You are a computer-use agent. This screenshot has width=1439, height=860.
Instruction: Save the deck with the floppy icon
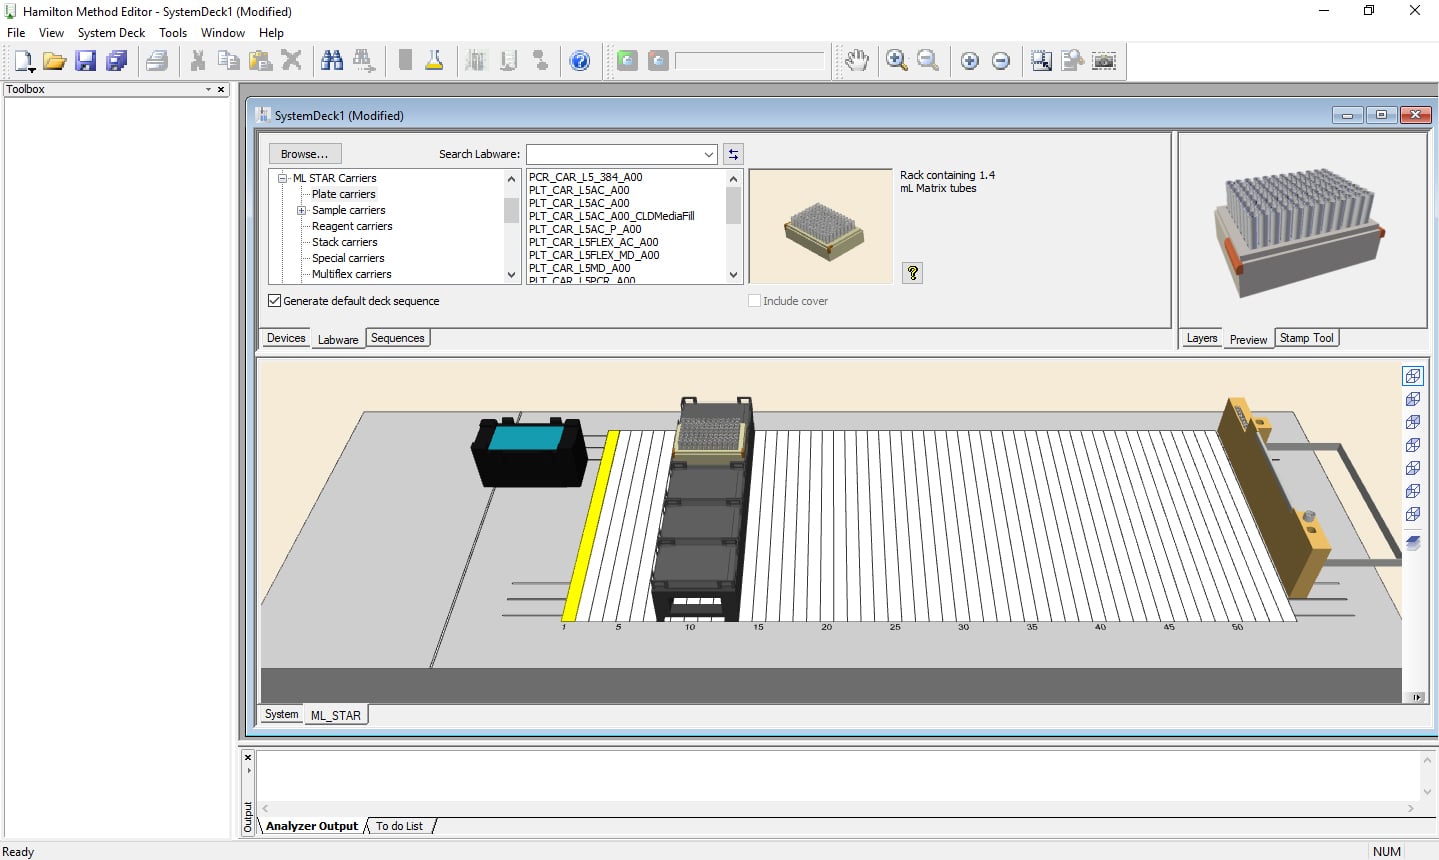point(86,61)
